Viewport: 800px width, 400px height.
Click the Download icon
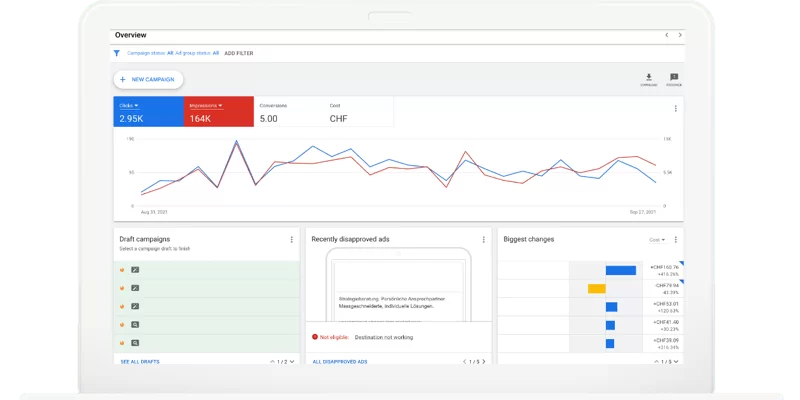648,79
